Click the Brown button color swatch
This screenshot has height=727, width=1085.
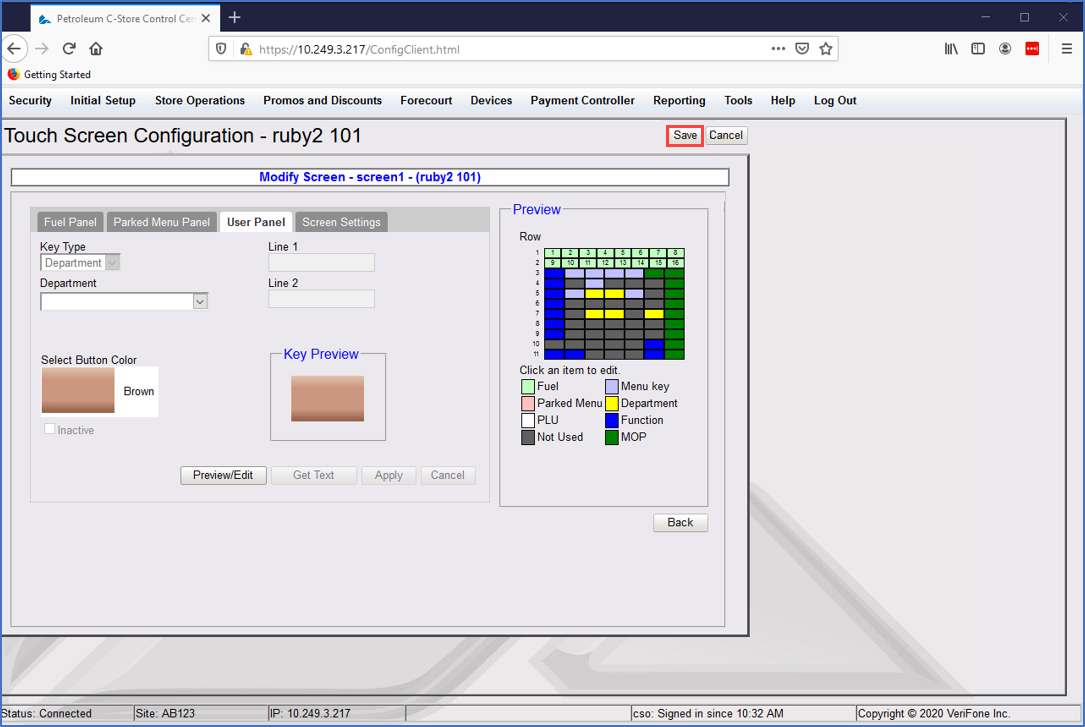pyautogui.click(x=78, y=390)
